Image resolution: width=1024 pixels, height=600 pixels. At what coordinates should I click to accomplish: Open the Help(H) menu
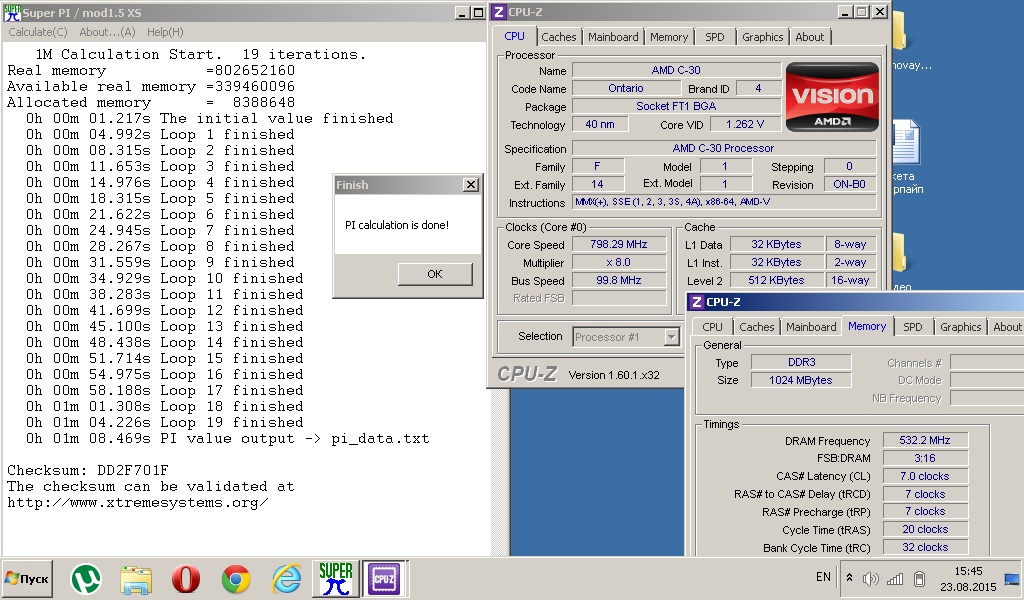click(x=165, y=32)
